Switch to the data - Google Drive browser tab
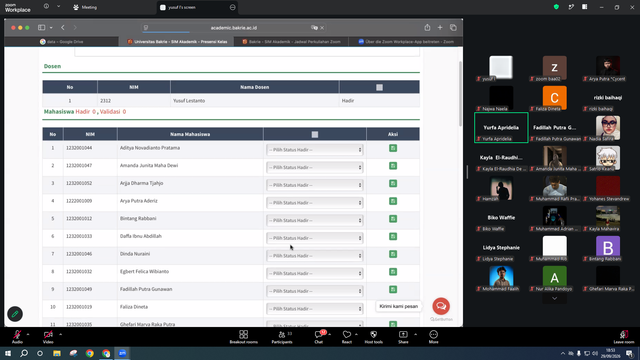The height and width of the screenshot is (360, 640). (62, 42)
